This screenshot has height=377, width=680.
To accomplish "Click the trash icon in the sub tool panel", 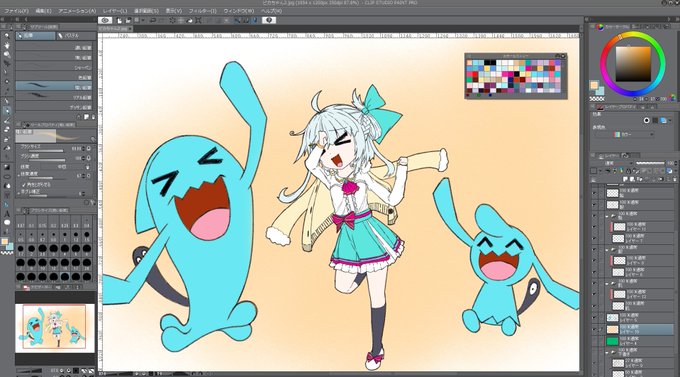I will tap(93, 117).
